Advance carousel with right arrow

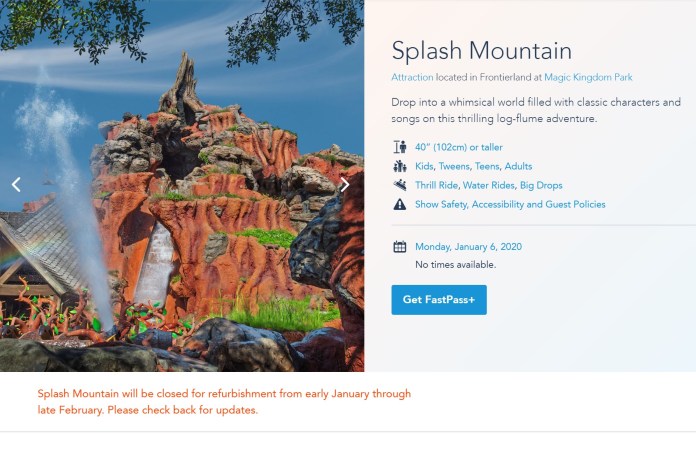point(345,185)
